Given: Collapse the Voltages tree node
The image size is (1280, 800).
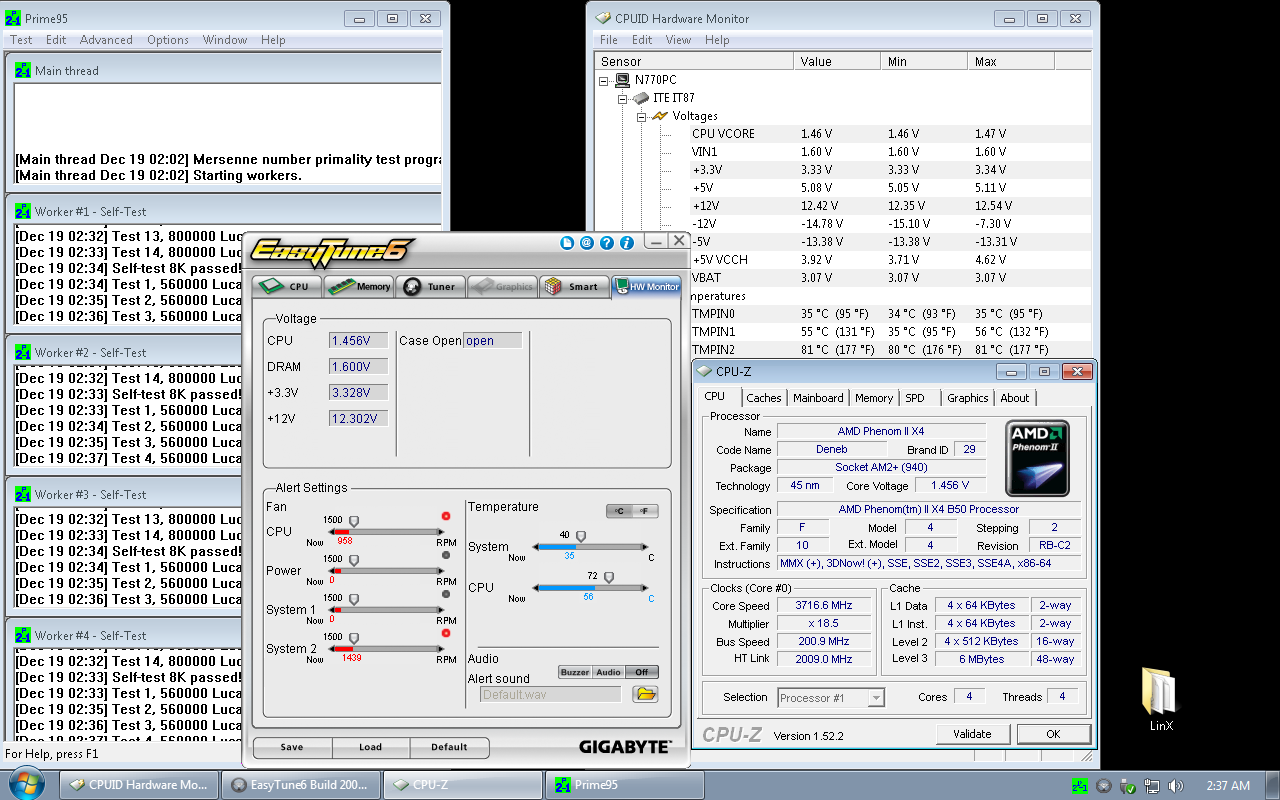Looking at the screenshot, I should click(x=641, y=116).
